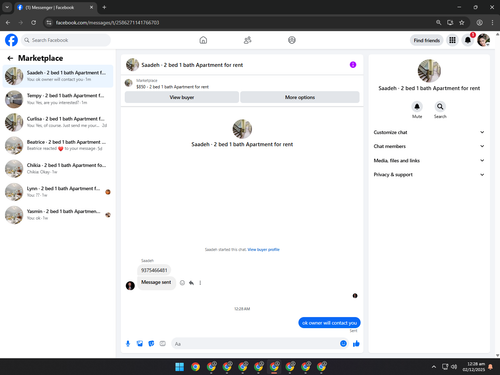500x375 pixels.
Task: Click the 'ok owner will contact you' message
Action: click(x=329, y=323)
